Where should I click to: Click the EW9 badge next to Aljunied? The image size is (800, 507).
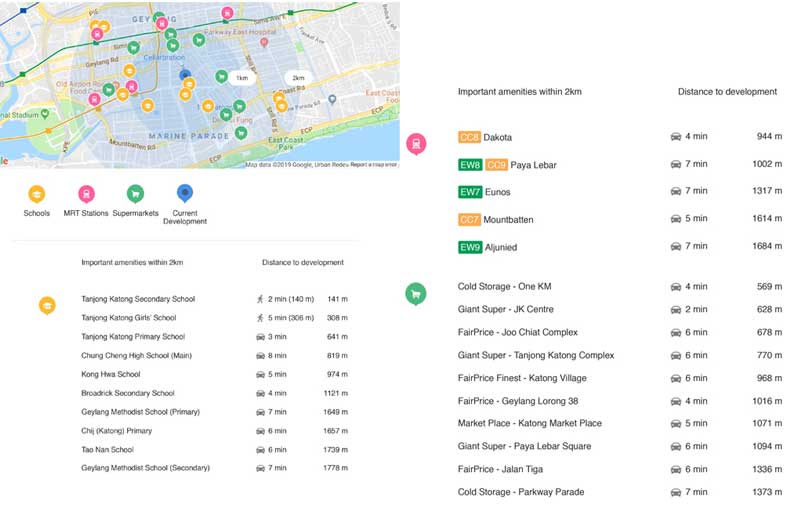470,247
